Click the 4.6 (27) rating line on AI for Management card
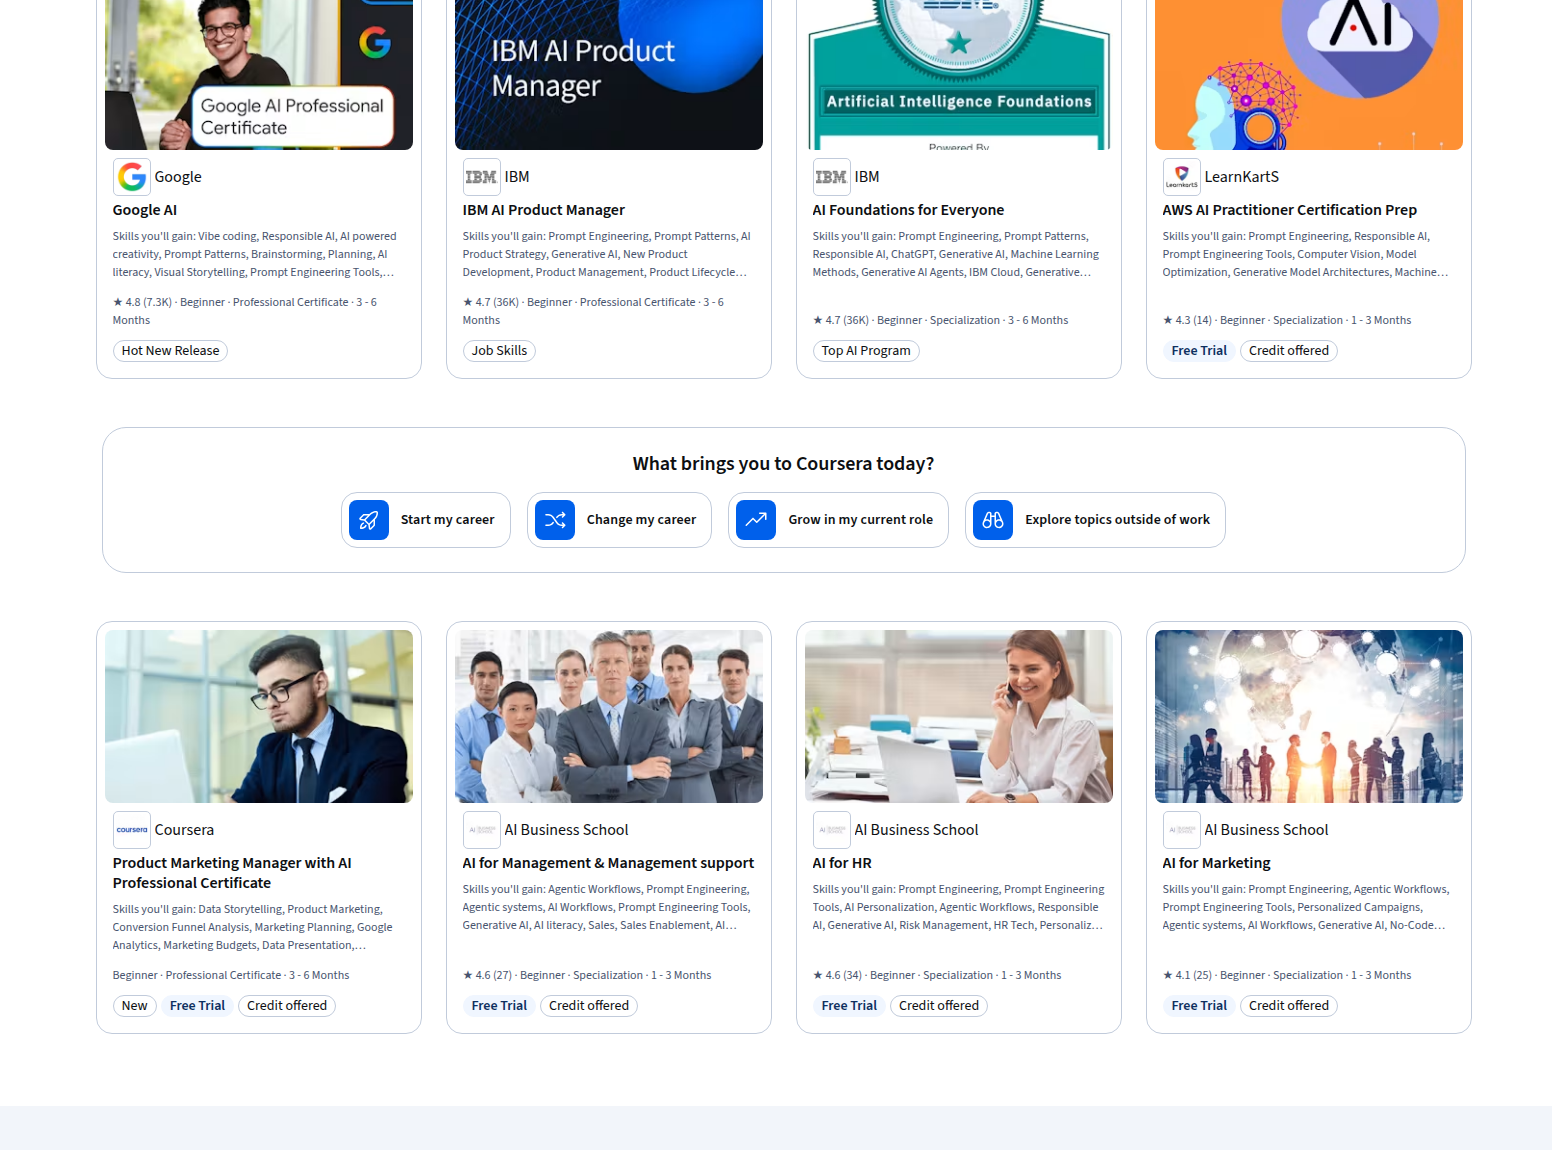This screenshot has width=1552, height=1150. (587, 976)
